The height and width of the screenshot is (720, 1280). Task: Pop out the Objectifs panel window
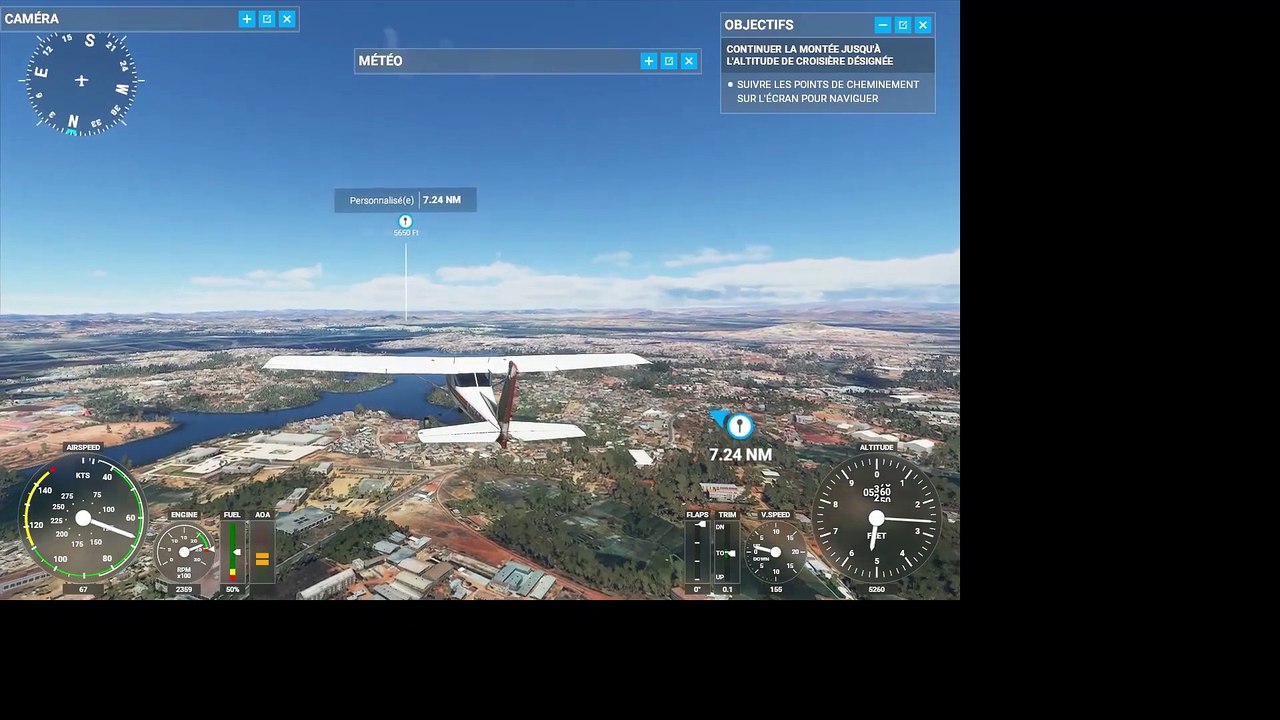[903, 25]
